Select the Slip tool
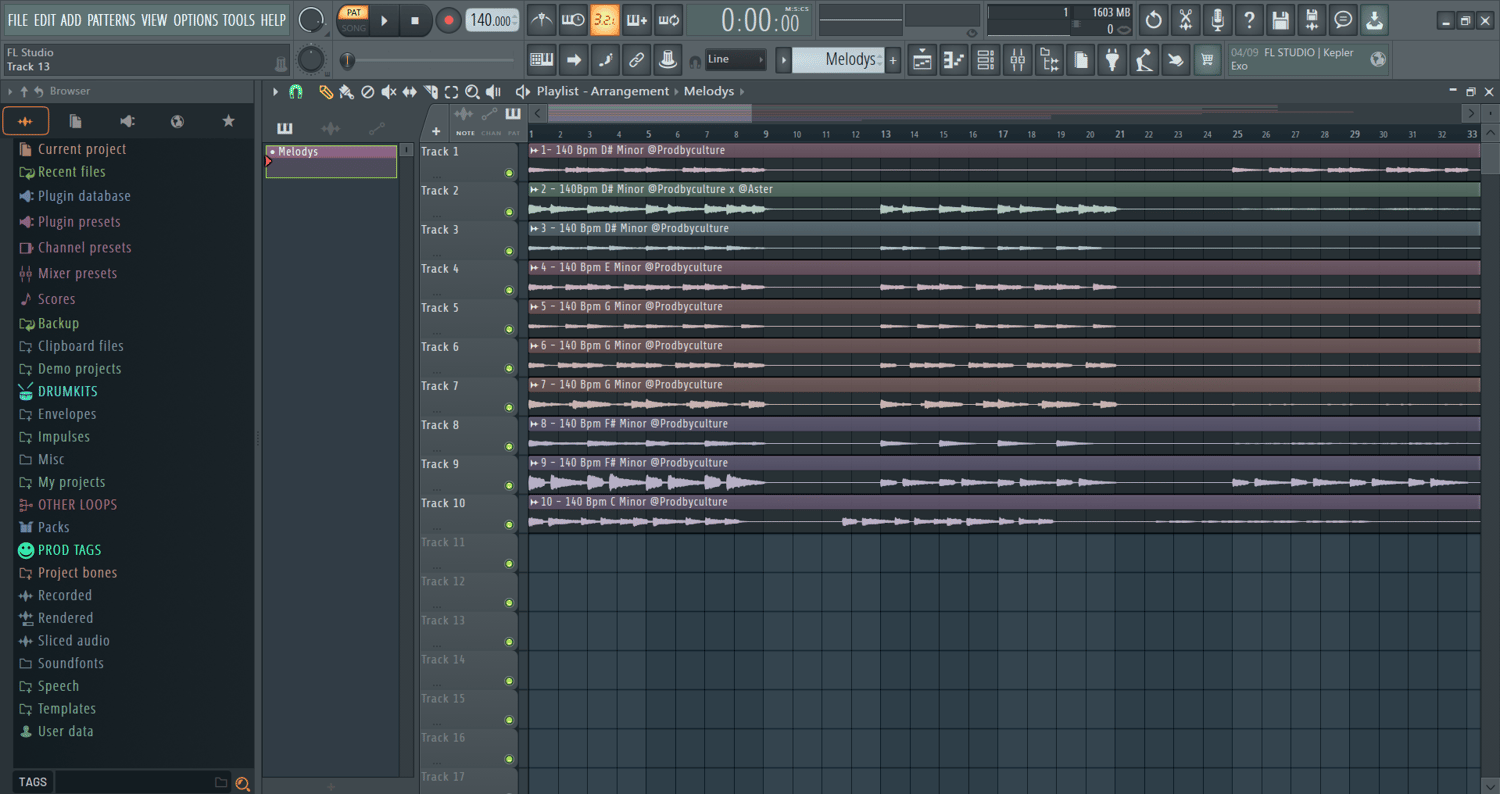 point(410,91)
